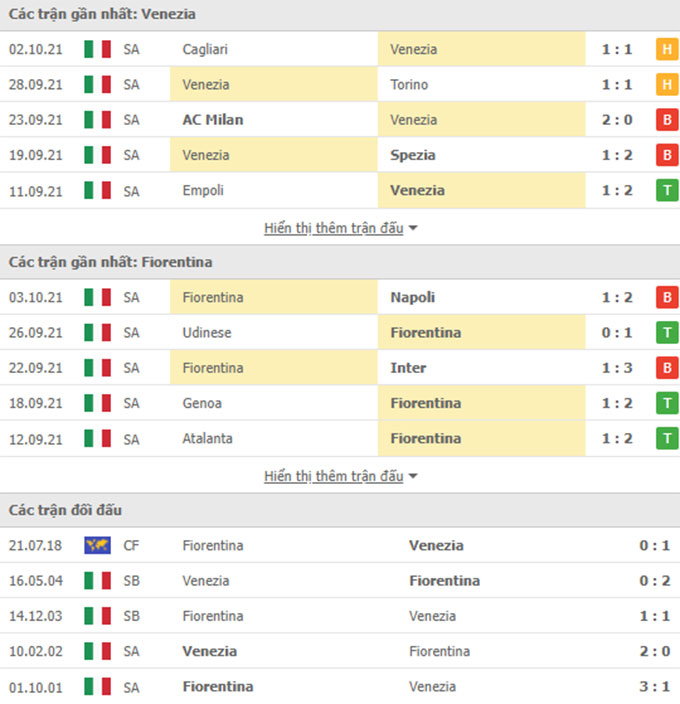680x704 pixels.
Task: Click the orange H badge for Cagliari–Venezia
Action: (667, 49)
